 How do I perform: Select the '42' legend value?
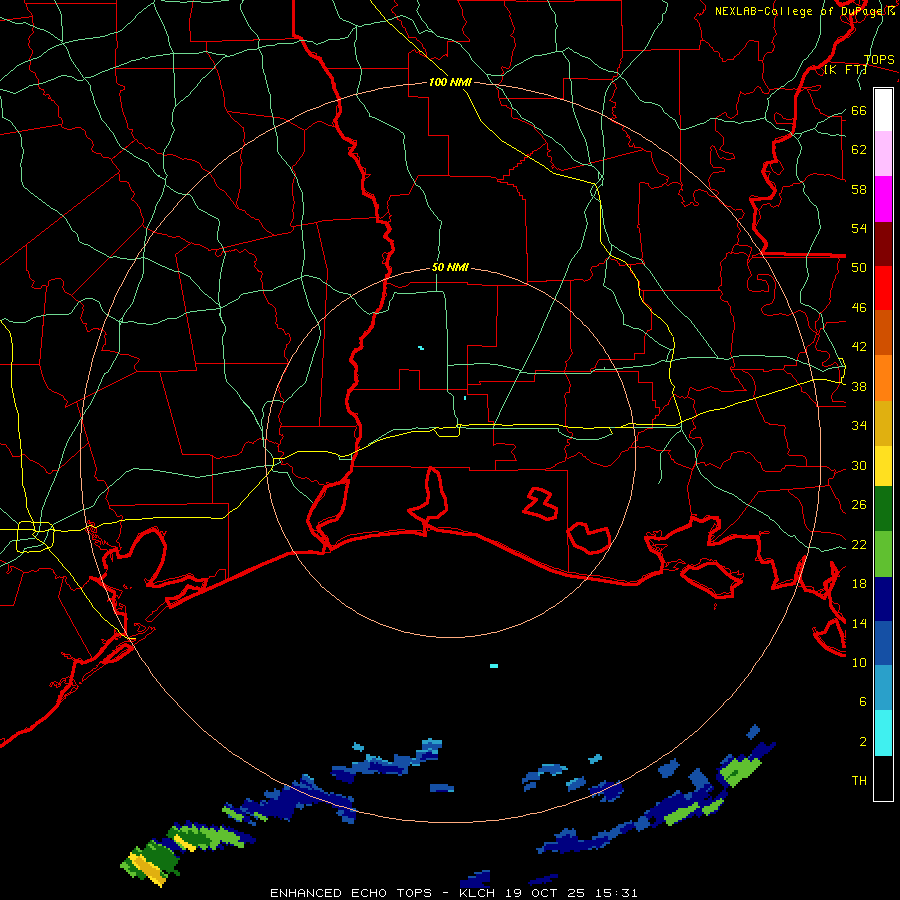(x=859, y=346)
